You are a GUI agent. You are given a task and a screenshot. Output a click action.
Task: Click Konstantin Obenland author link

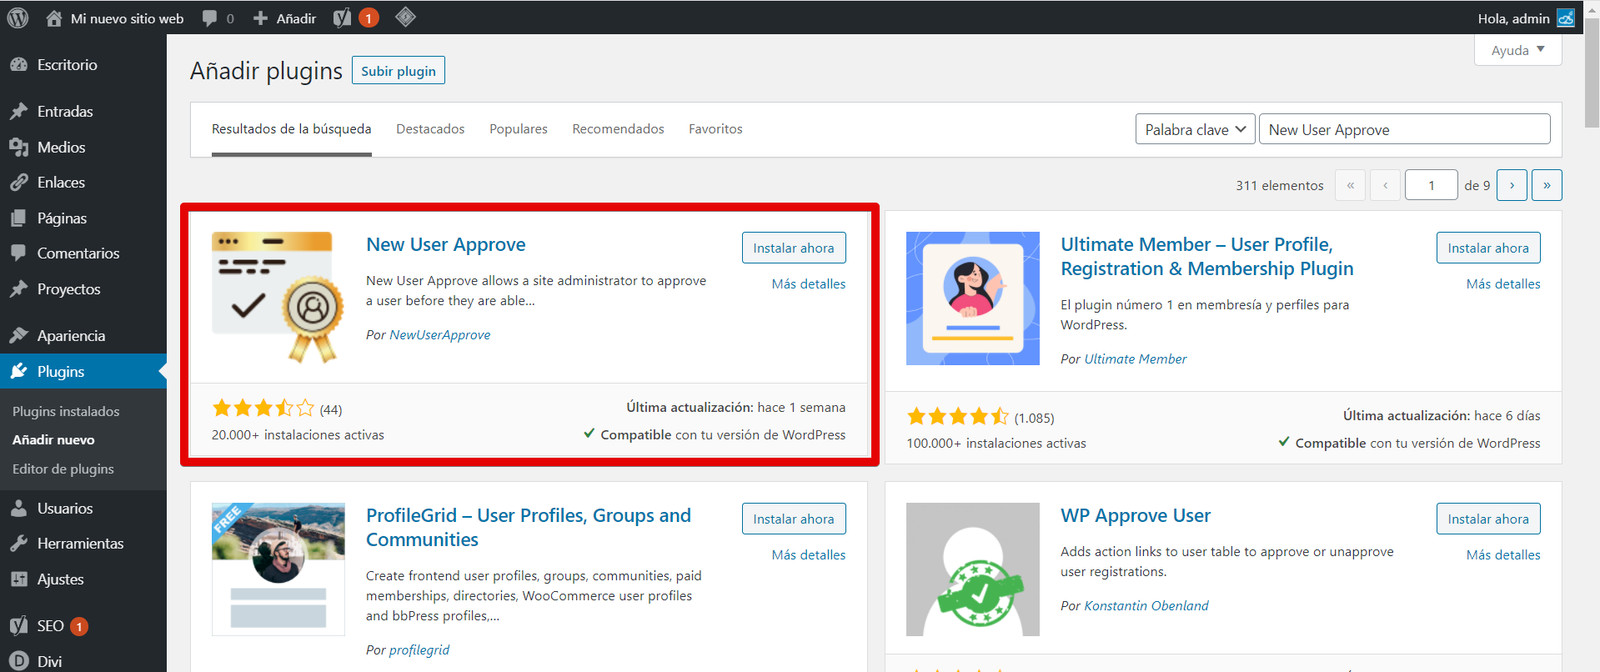coord(1146,606)
